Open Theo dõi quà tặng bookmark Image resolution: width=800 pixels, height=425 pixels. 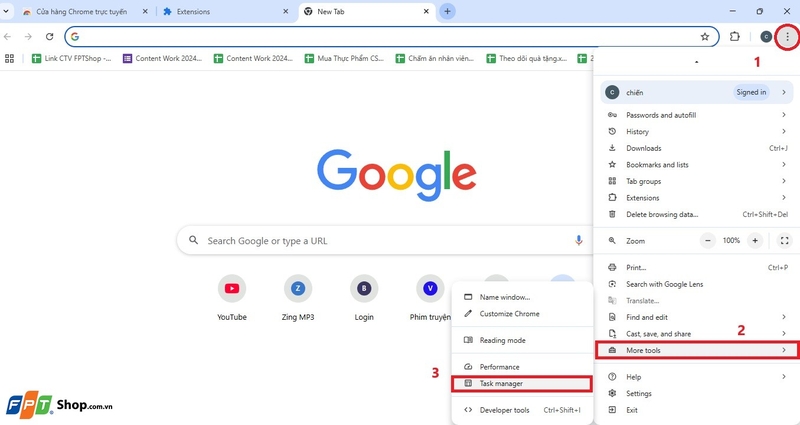(x=527, y=59)
